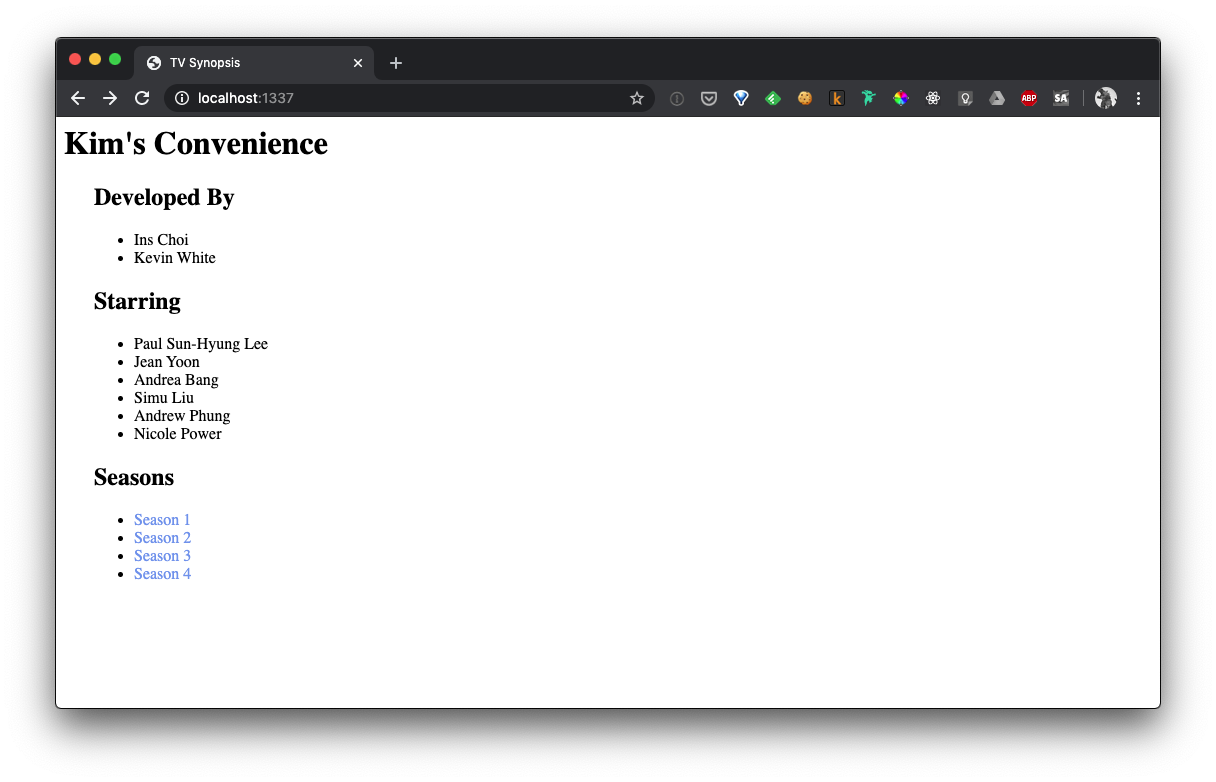This screenshot has width=1216, height=782.
Task: Click the Starring heading
Action: click(x=137, y=302)
